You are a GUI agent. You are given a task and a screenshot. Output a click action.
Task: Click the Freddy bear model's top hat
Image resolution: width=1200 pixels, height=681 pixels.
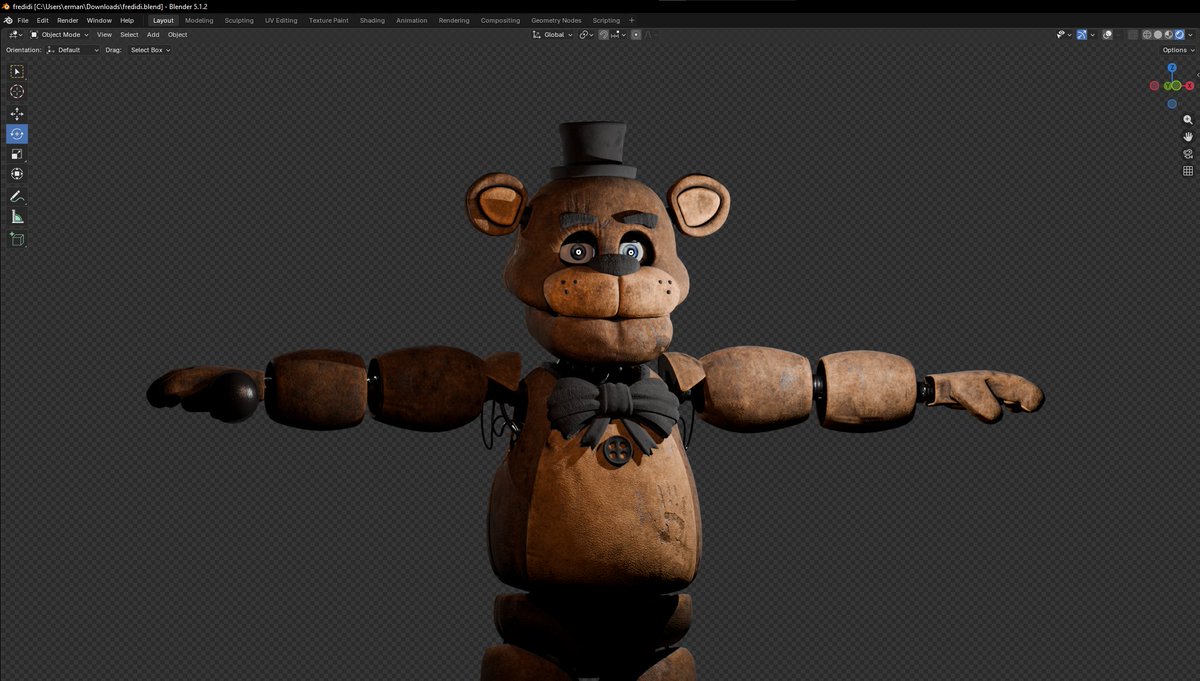click(593, 150)
